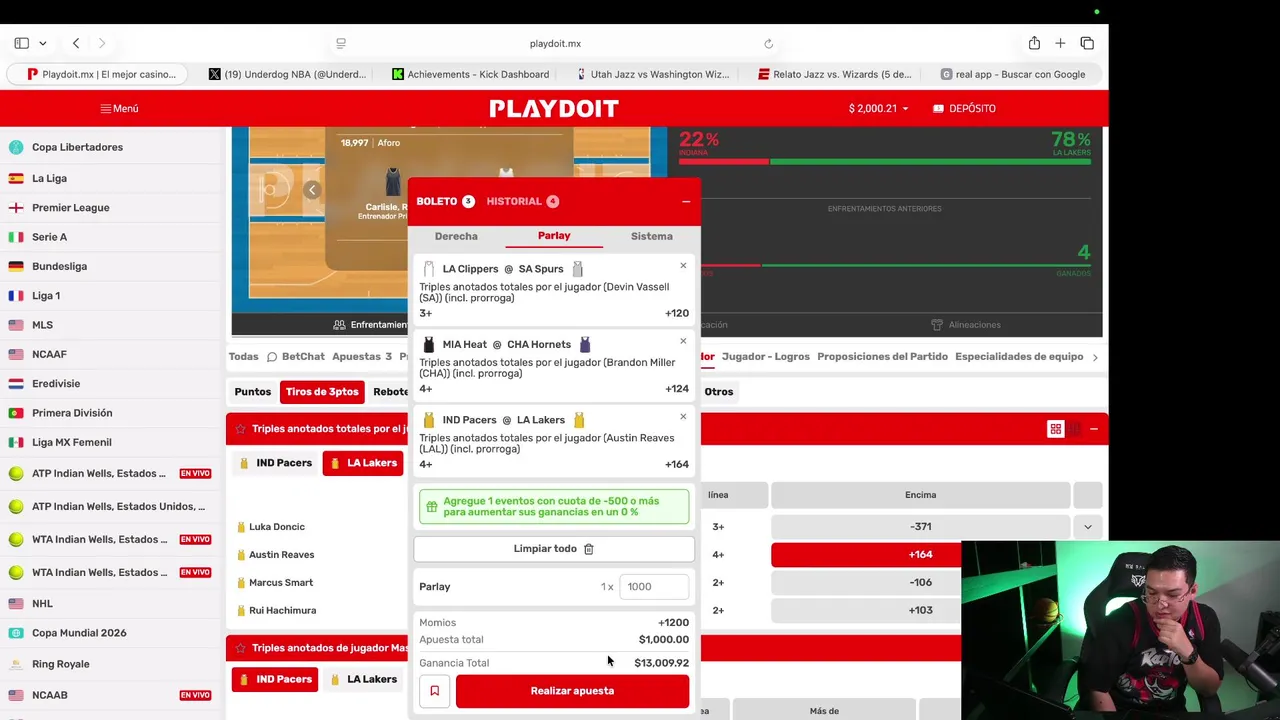Click the Parlay stake input field
The height and width of the screenshot is (720, 1280).
[x=654, y=587]
